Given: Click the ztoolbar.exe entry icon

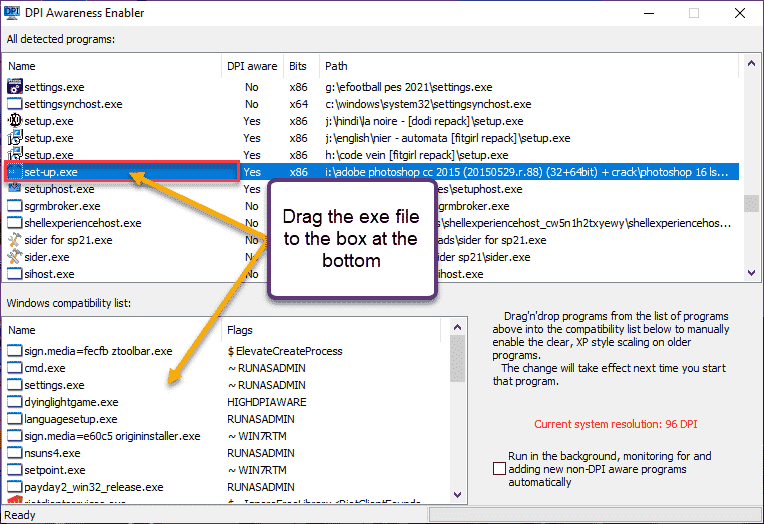Looking at the screenshot, I should [x=15, y=351].
